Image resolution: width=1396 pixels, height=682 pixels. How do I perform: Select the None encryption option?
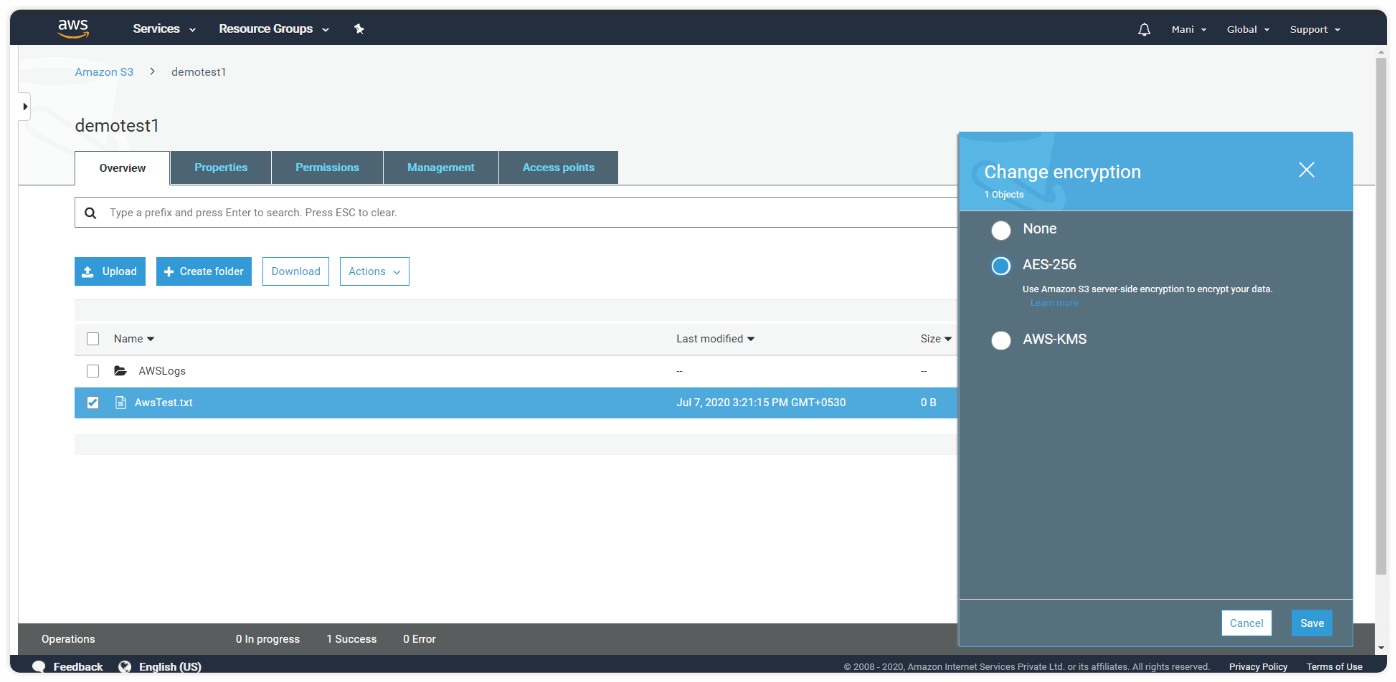point(1001,230)
